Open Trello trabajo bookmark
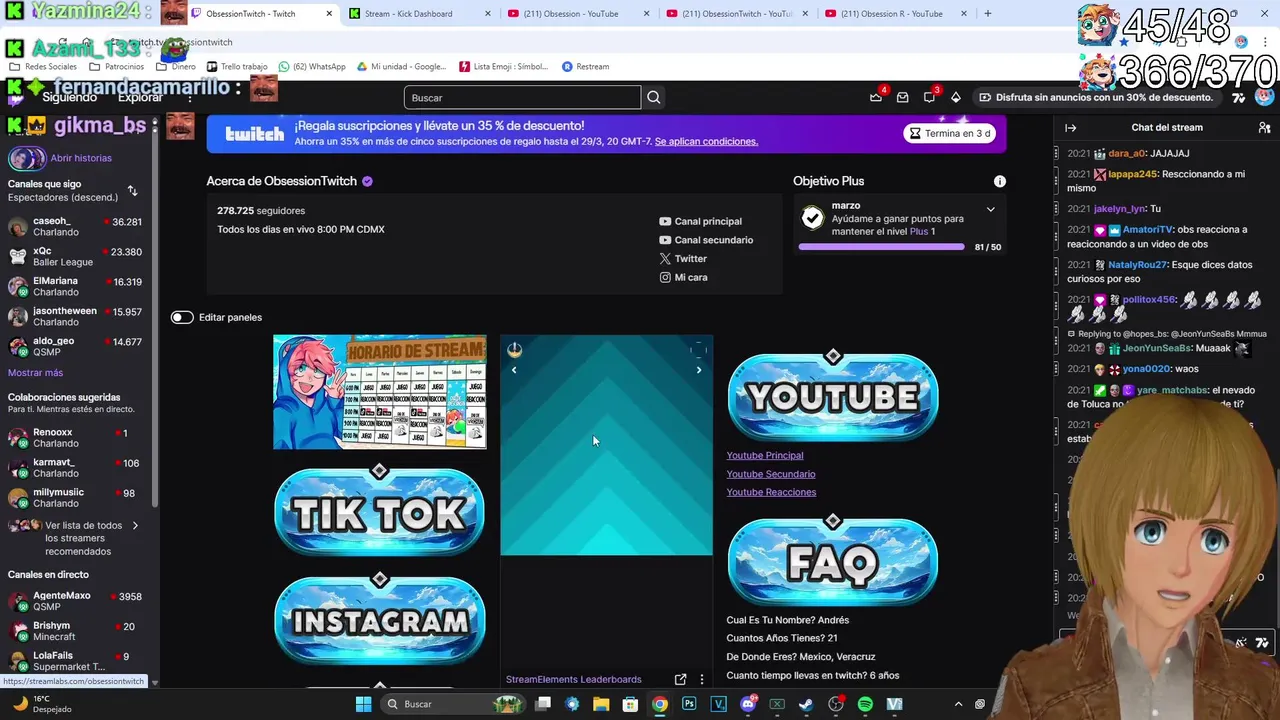The image size is (1280, 720). coord(237,66)
